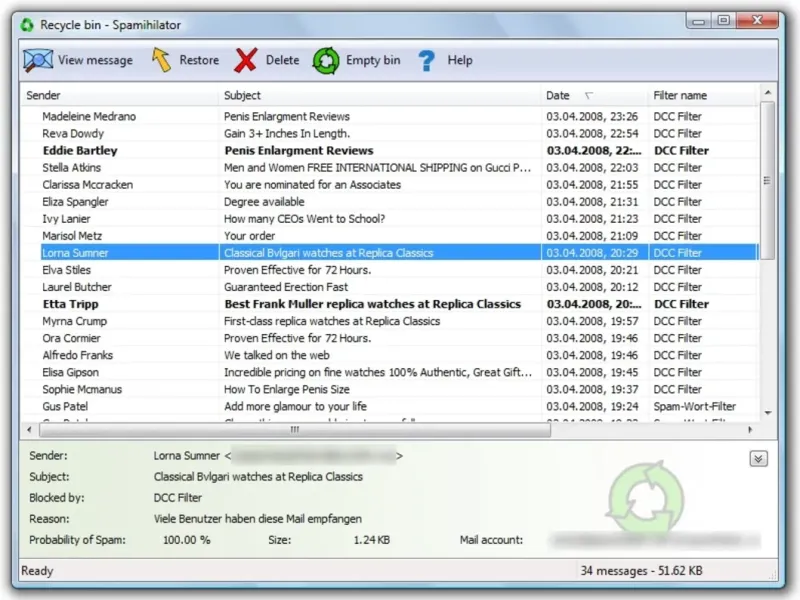Click subject "Guaranteed Erection Fast"
800x600 pixels.
point(286,287)
